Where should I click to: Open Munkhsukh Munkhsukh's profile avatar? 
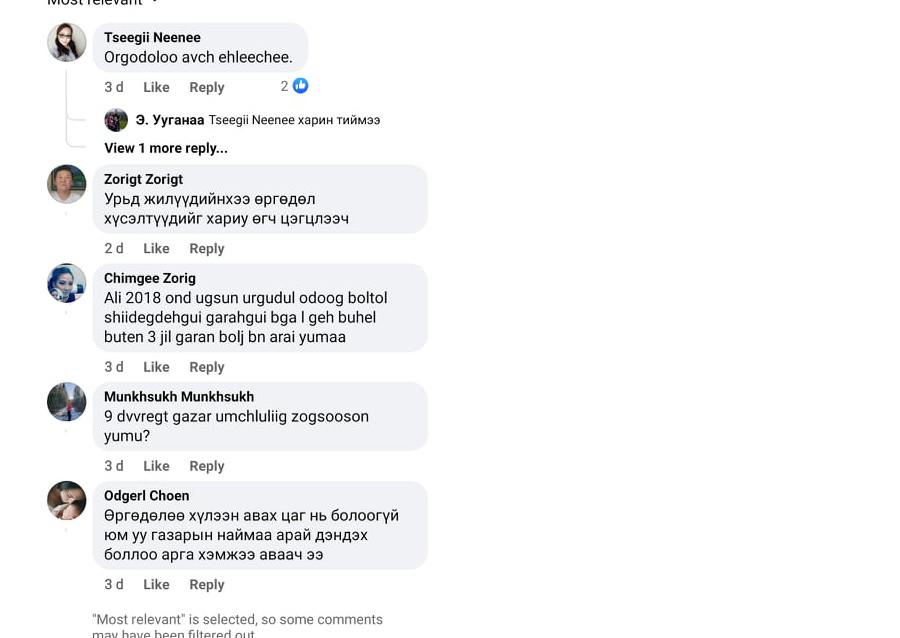click(67, 401)
